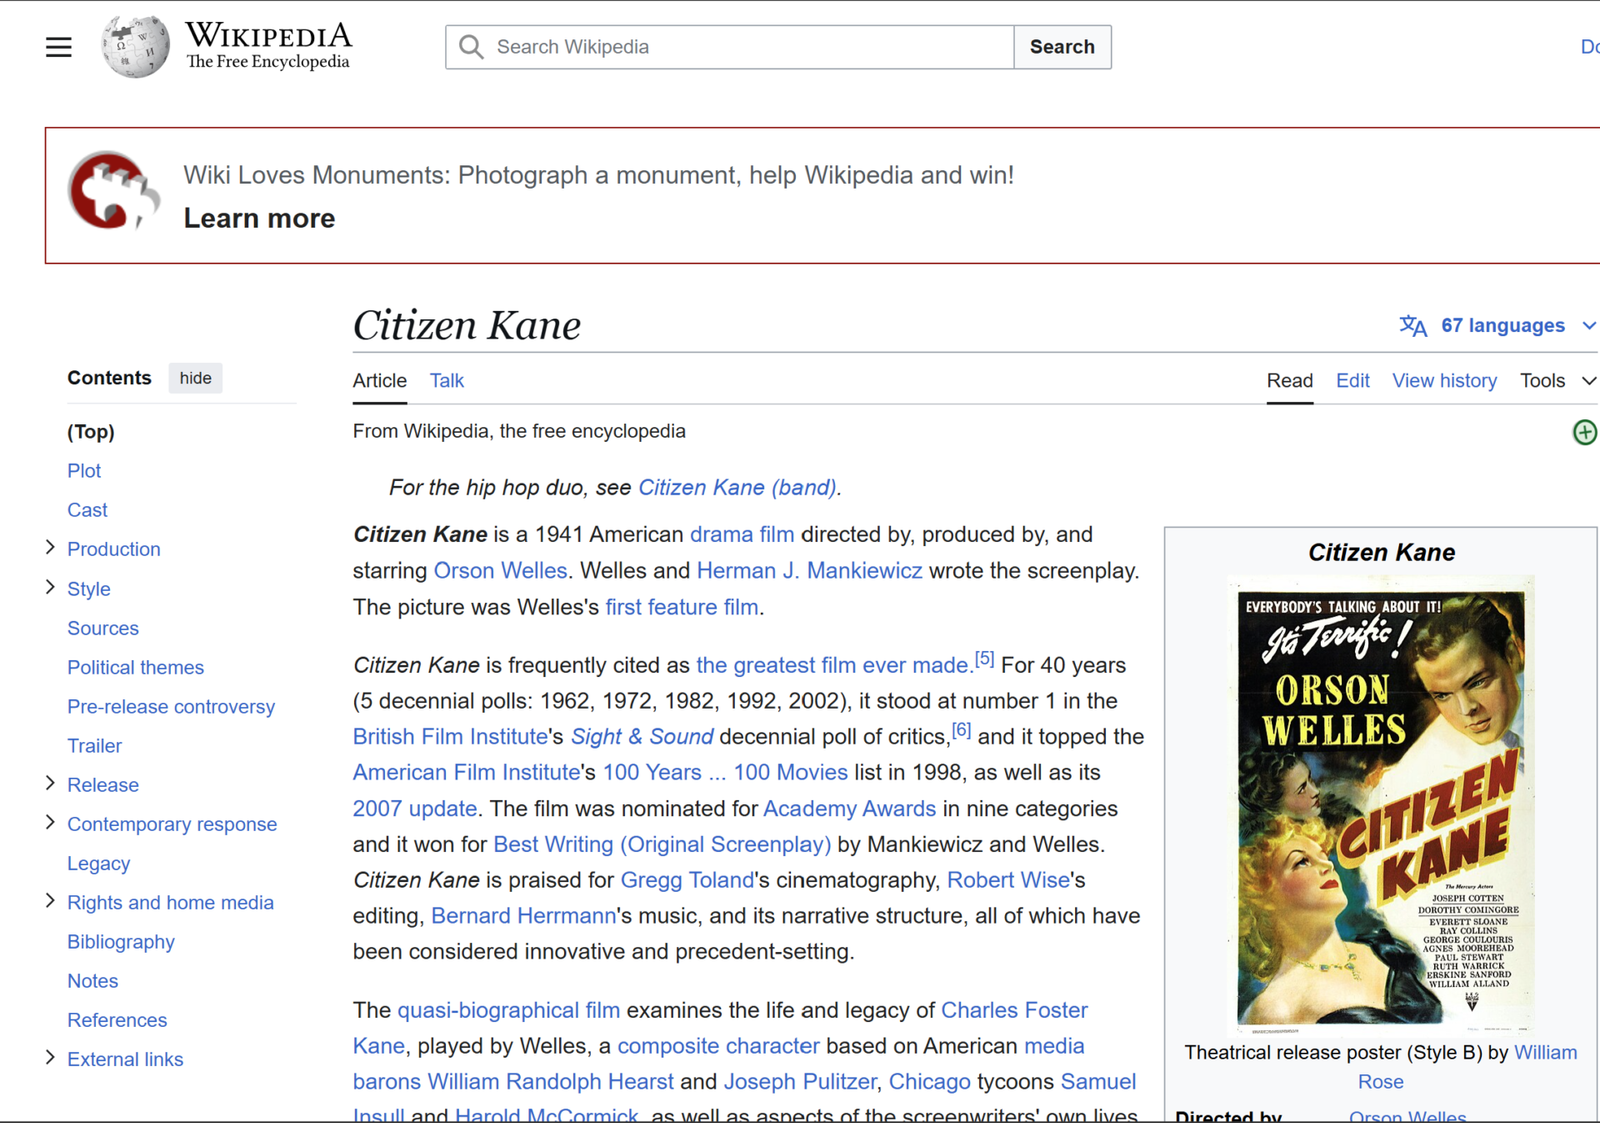Open the hamburger main menu
The width and height of the screenshot is (1600, 1123).
58,47
